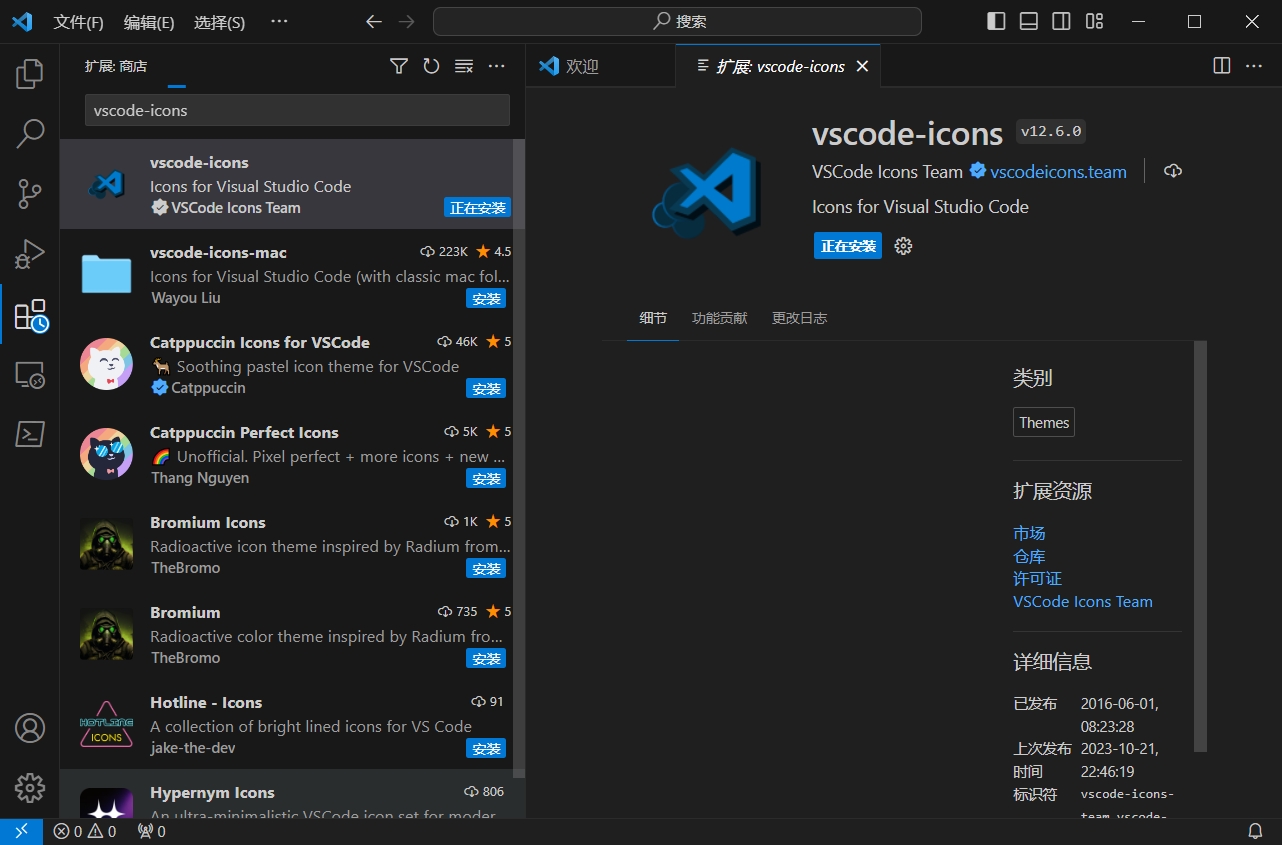Open the Run and Debug view
Screen dimensions: 1282x845
[x=30, y=254]
